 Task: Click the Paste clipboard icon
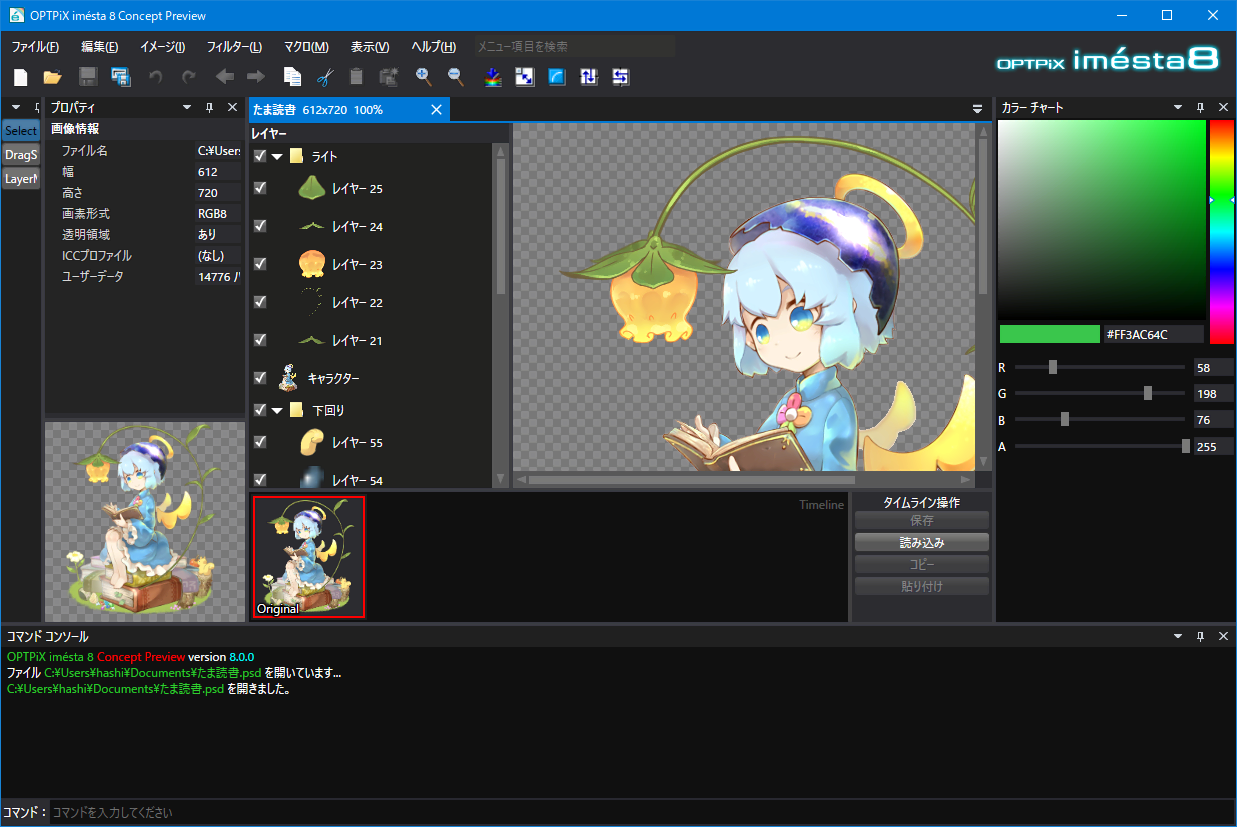[x=356, y=77]
